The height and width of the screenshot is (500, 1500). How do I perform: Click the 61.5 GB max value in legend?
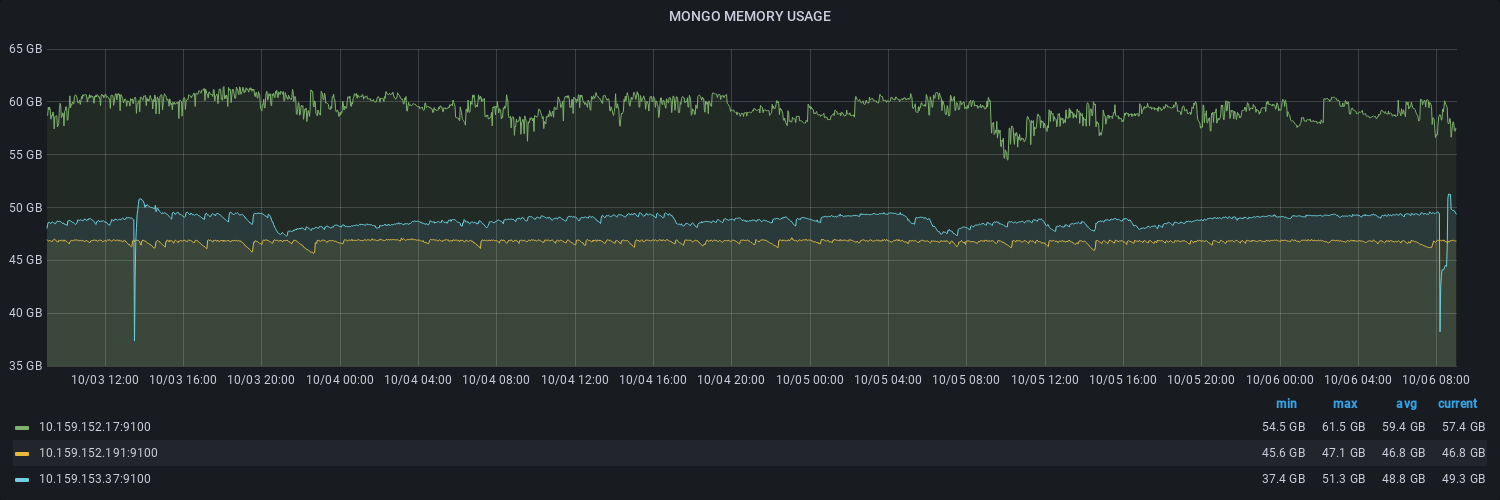[1343, 427]
